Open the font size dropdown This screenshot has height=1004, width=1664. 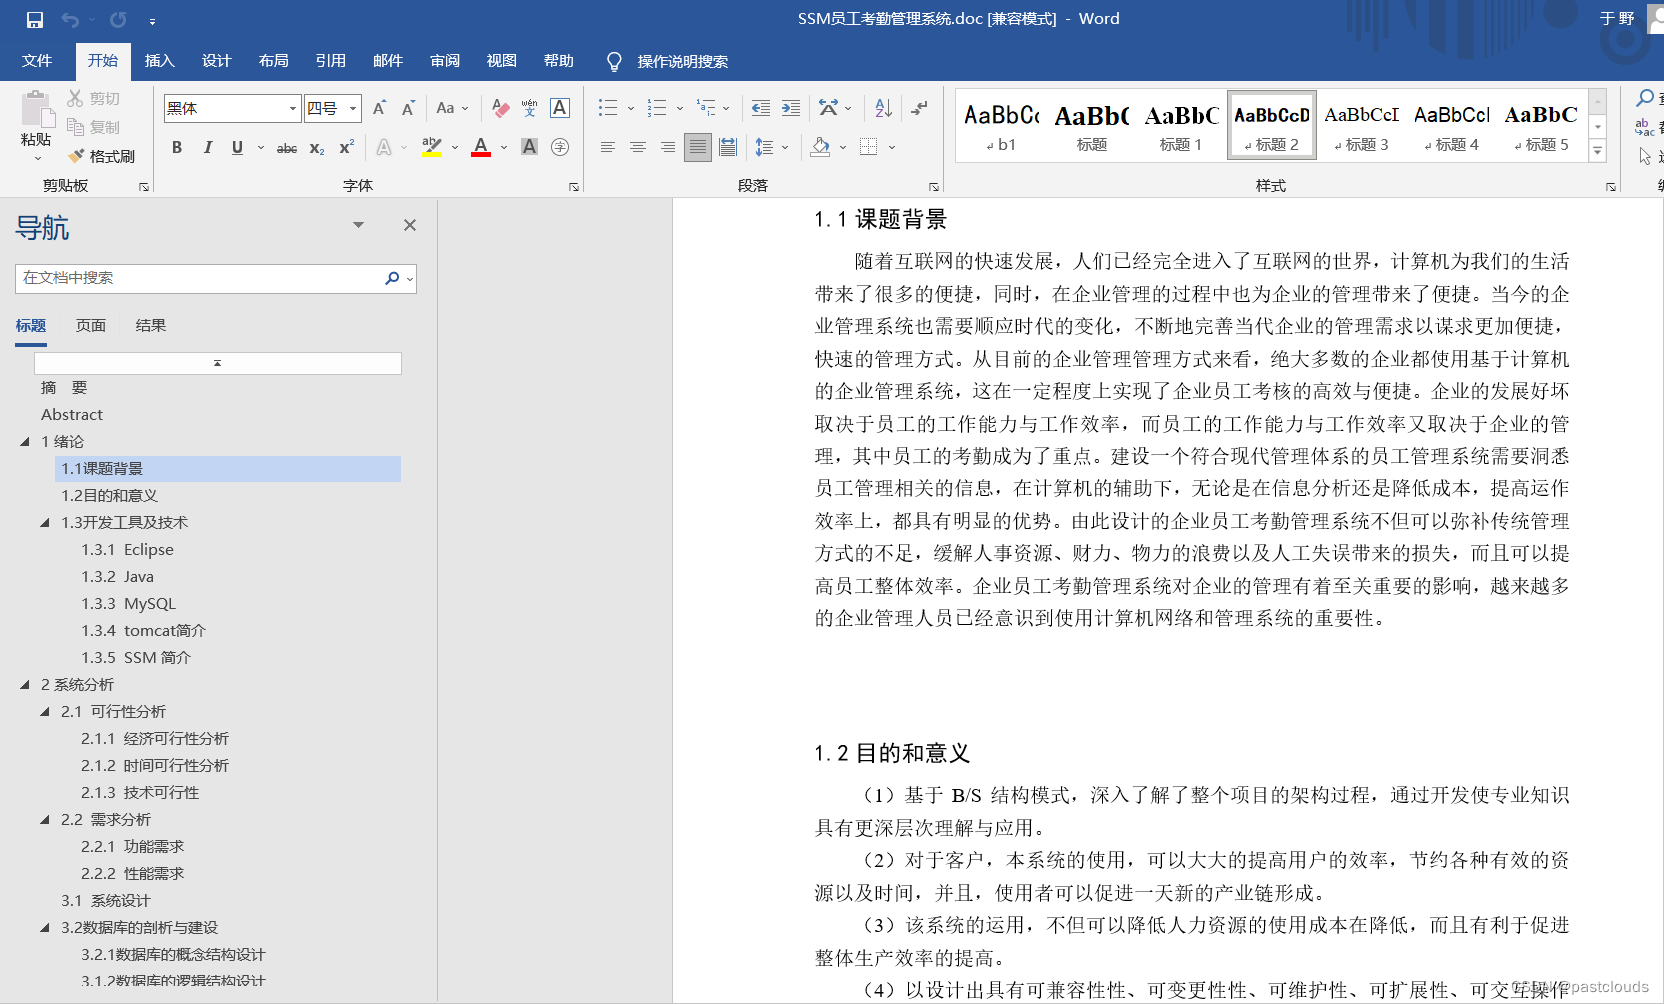coord(352,108)
